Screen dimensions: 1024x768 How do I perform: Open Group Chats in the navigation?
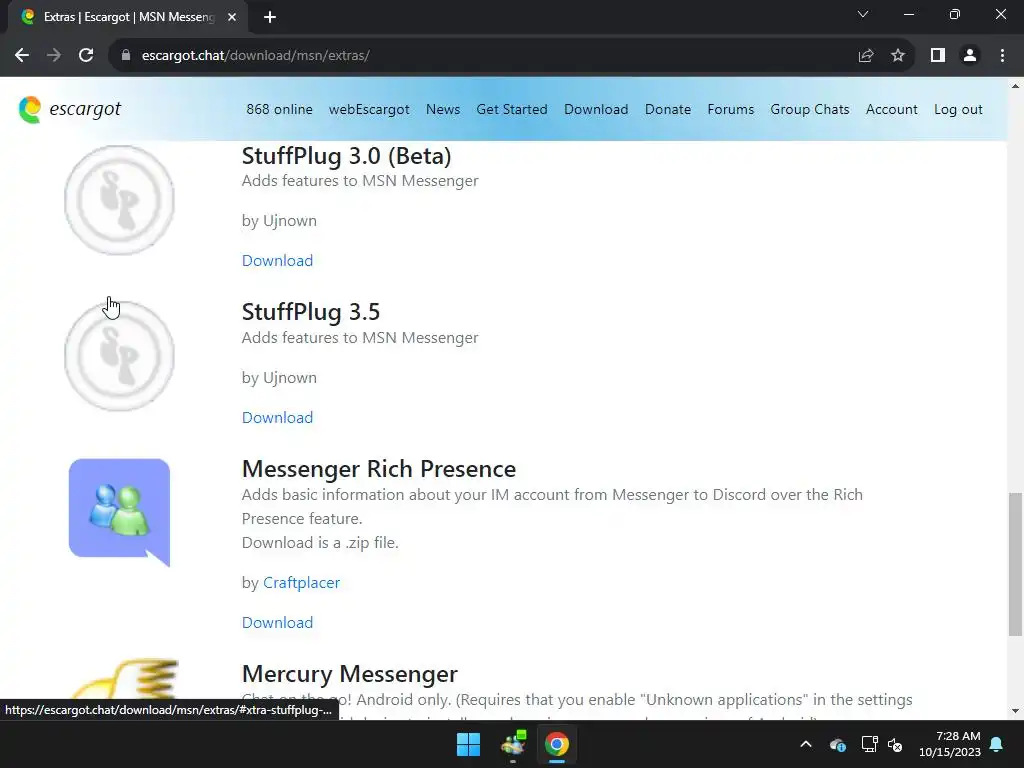pyautogui.click(x=810, y=109)
